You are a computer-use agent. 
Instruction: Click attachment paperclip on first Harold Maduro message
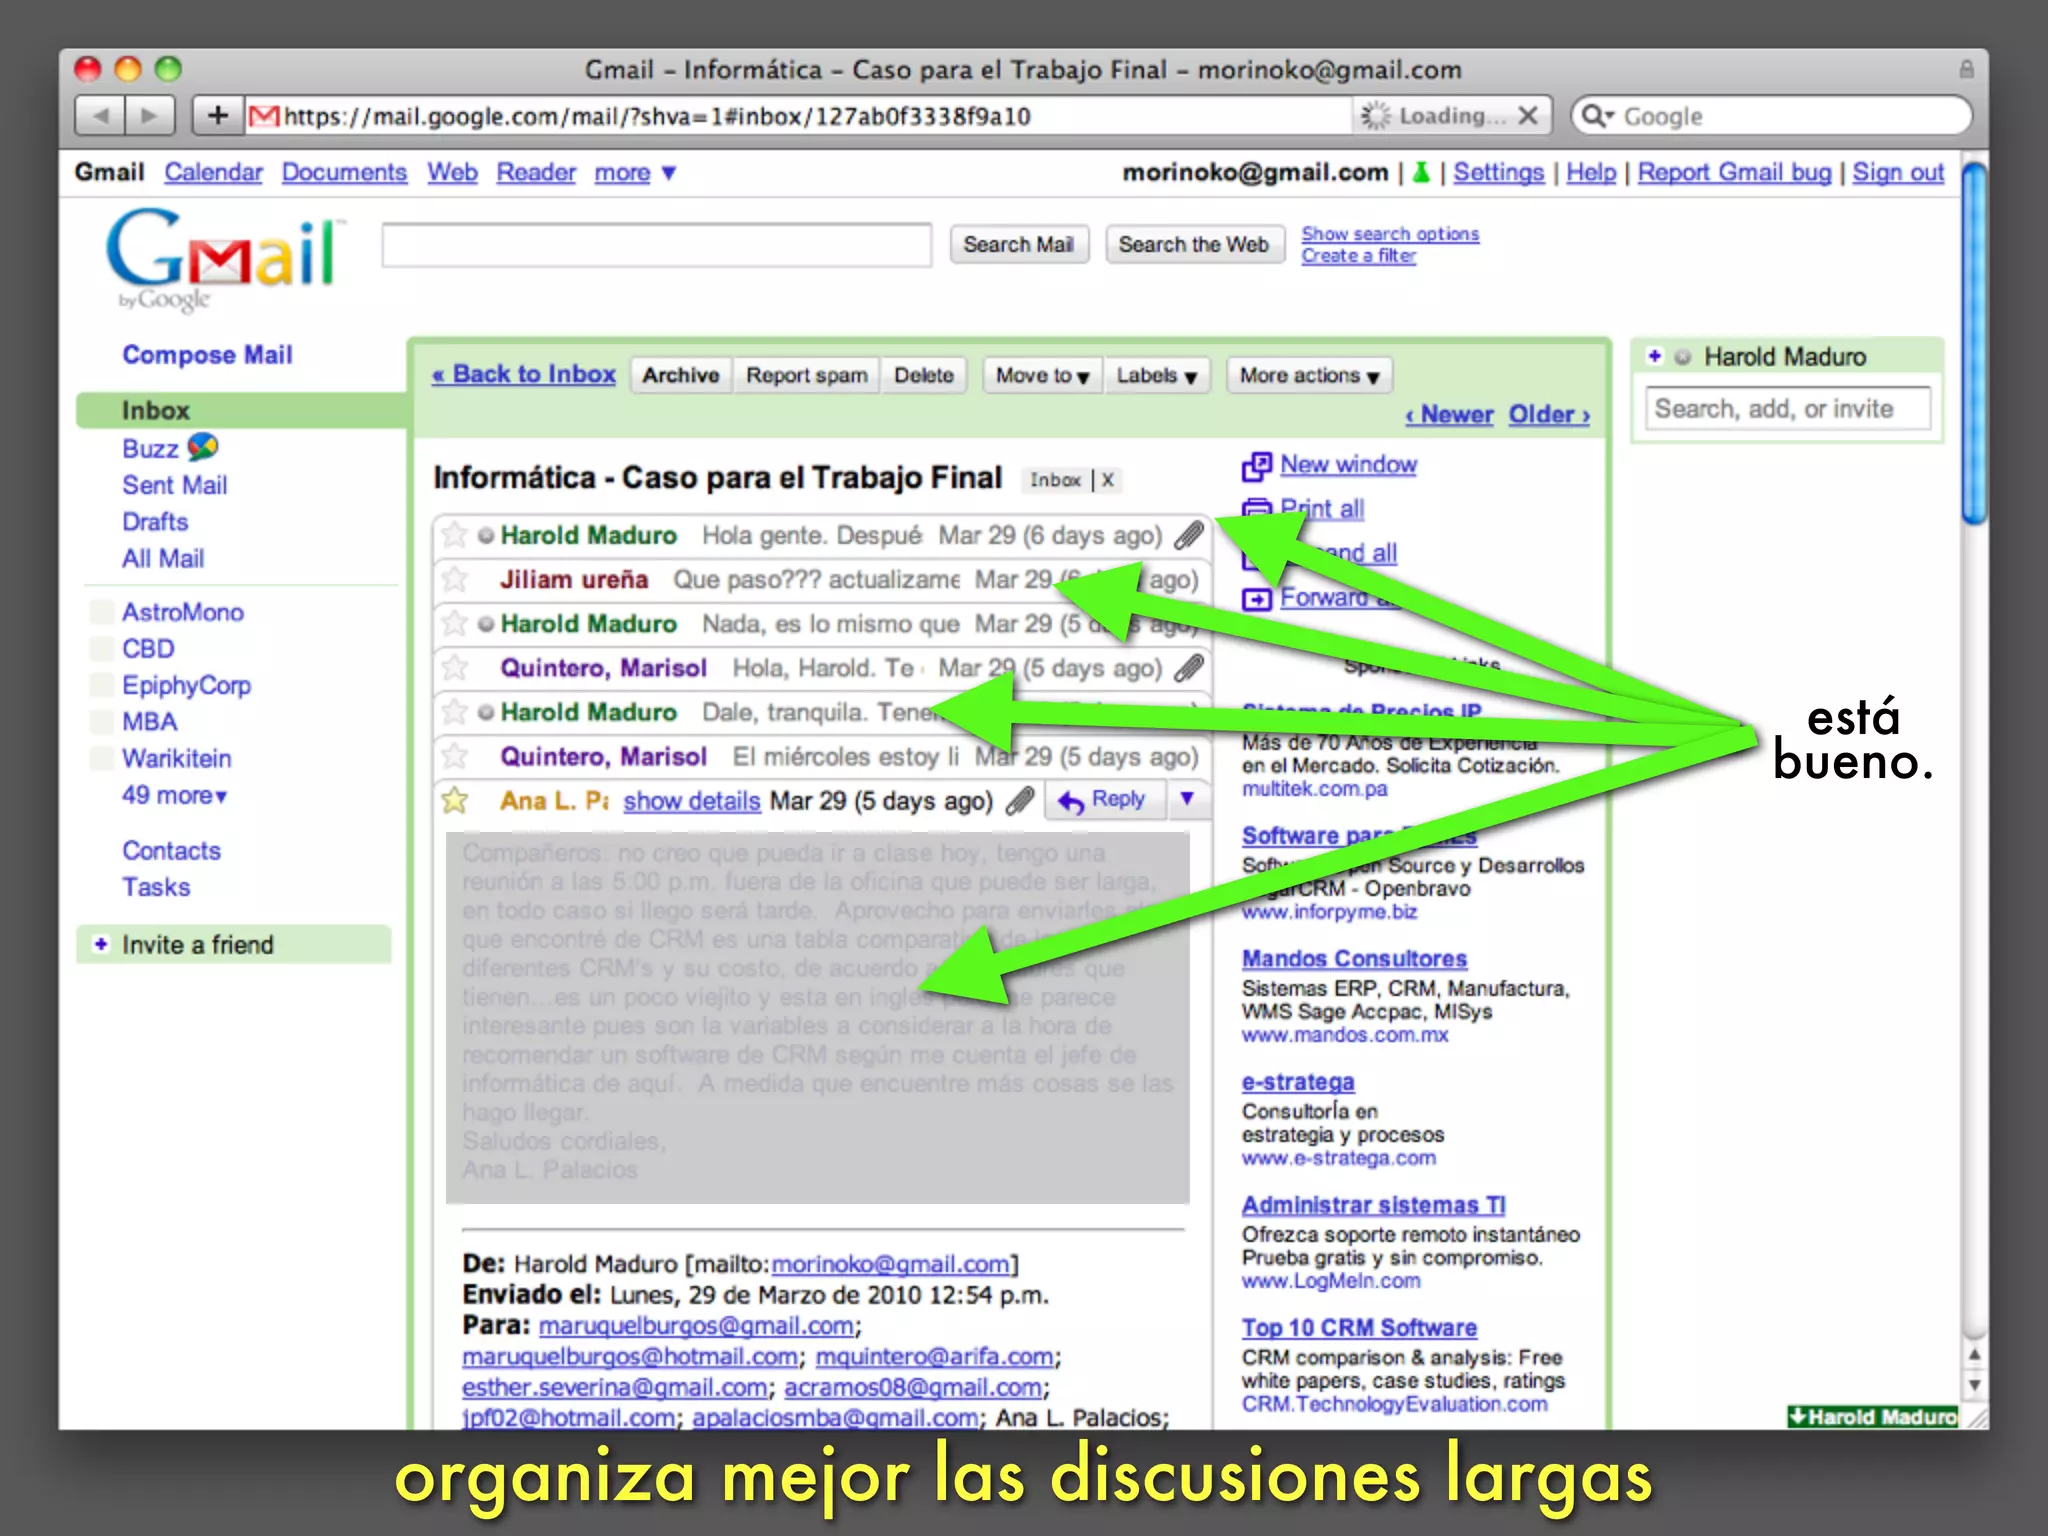coord(1189,535)
